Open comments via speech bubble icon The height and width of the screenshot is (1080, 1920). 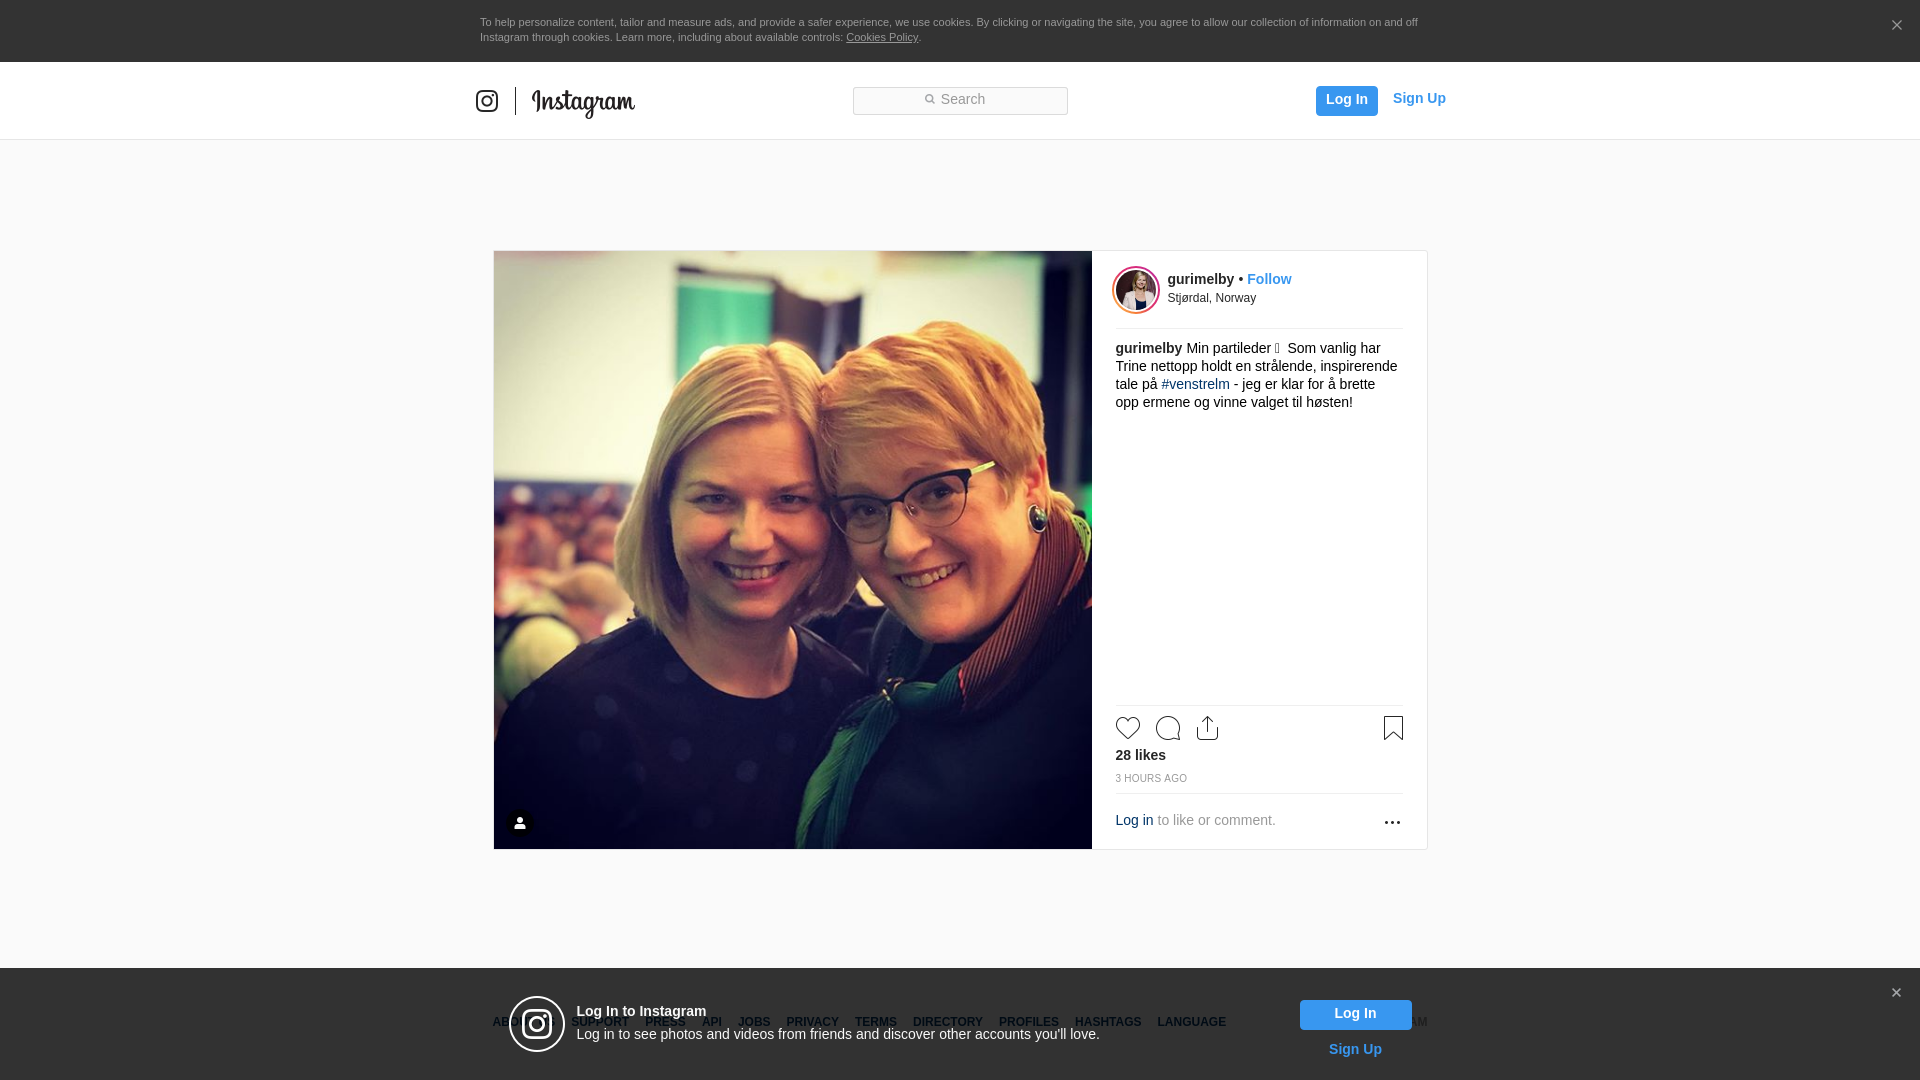pos(1168,728)
